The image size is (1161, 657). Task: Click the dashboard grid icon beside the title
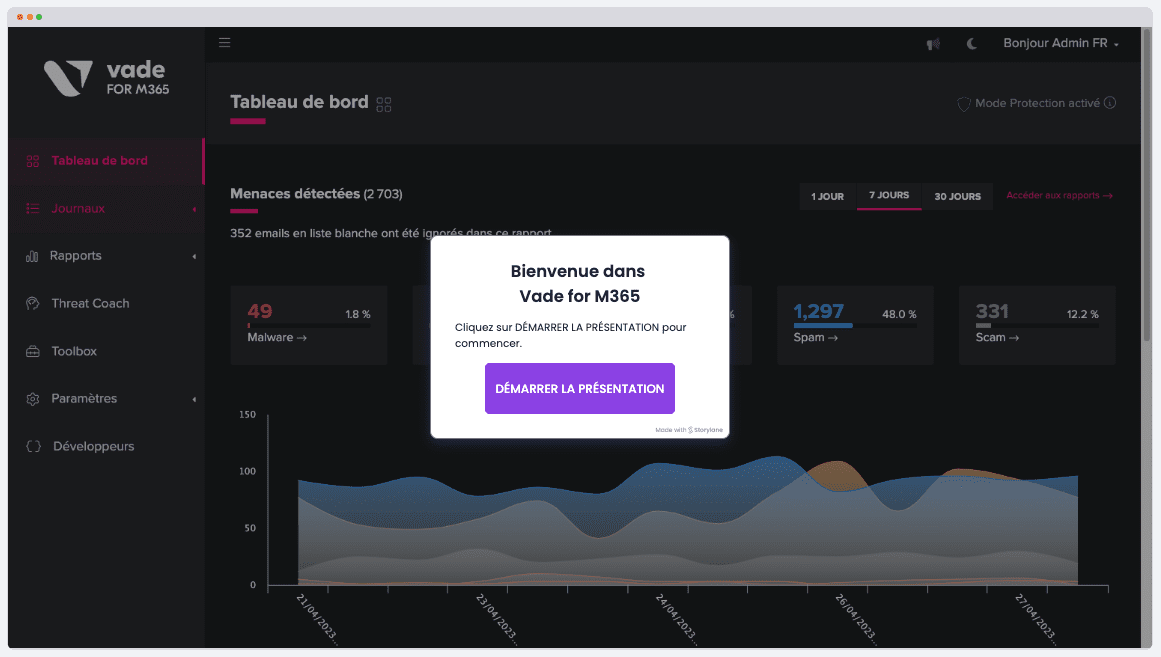pyautogui.click(x=384, y=104)
